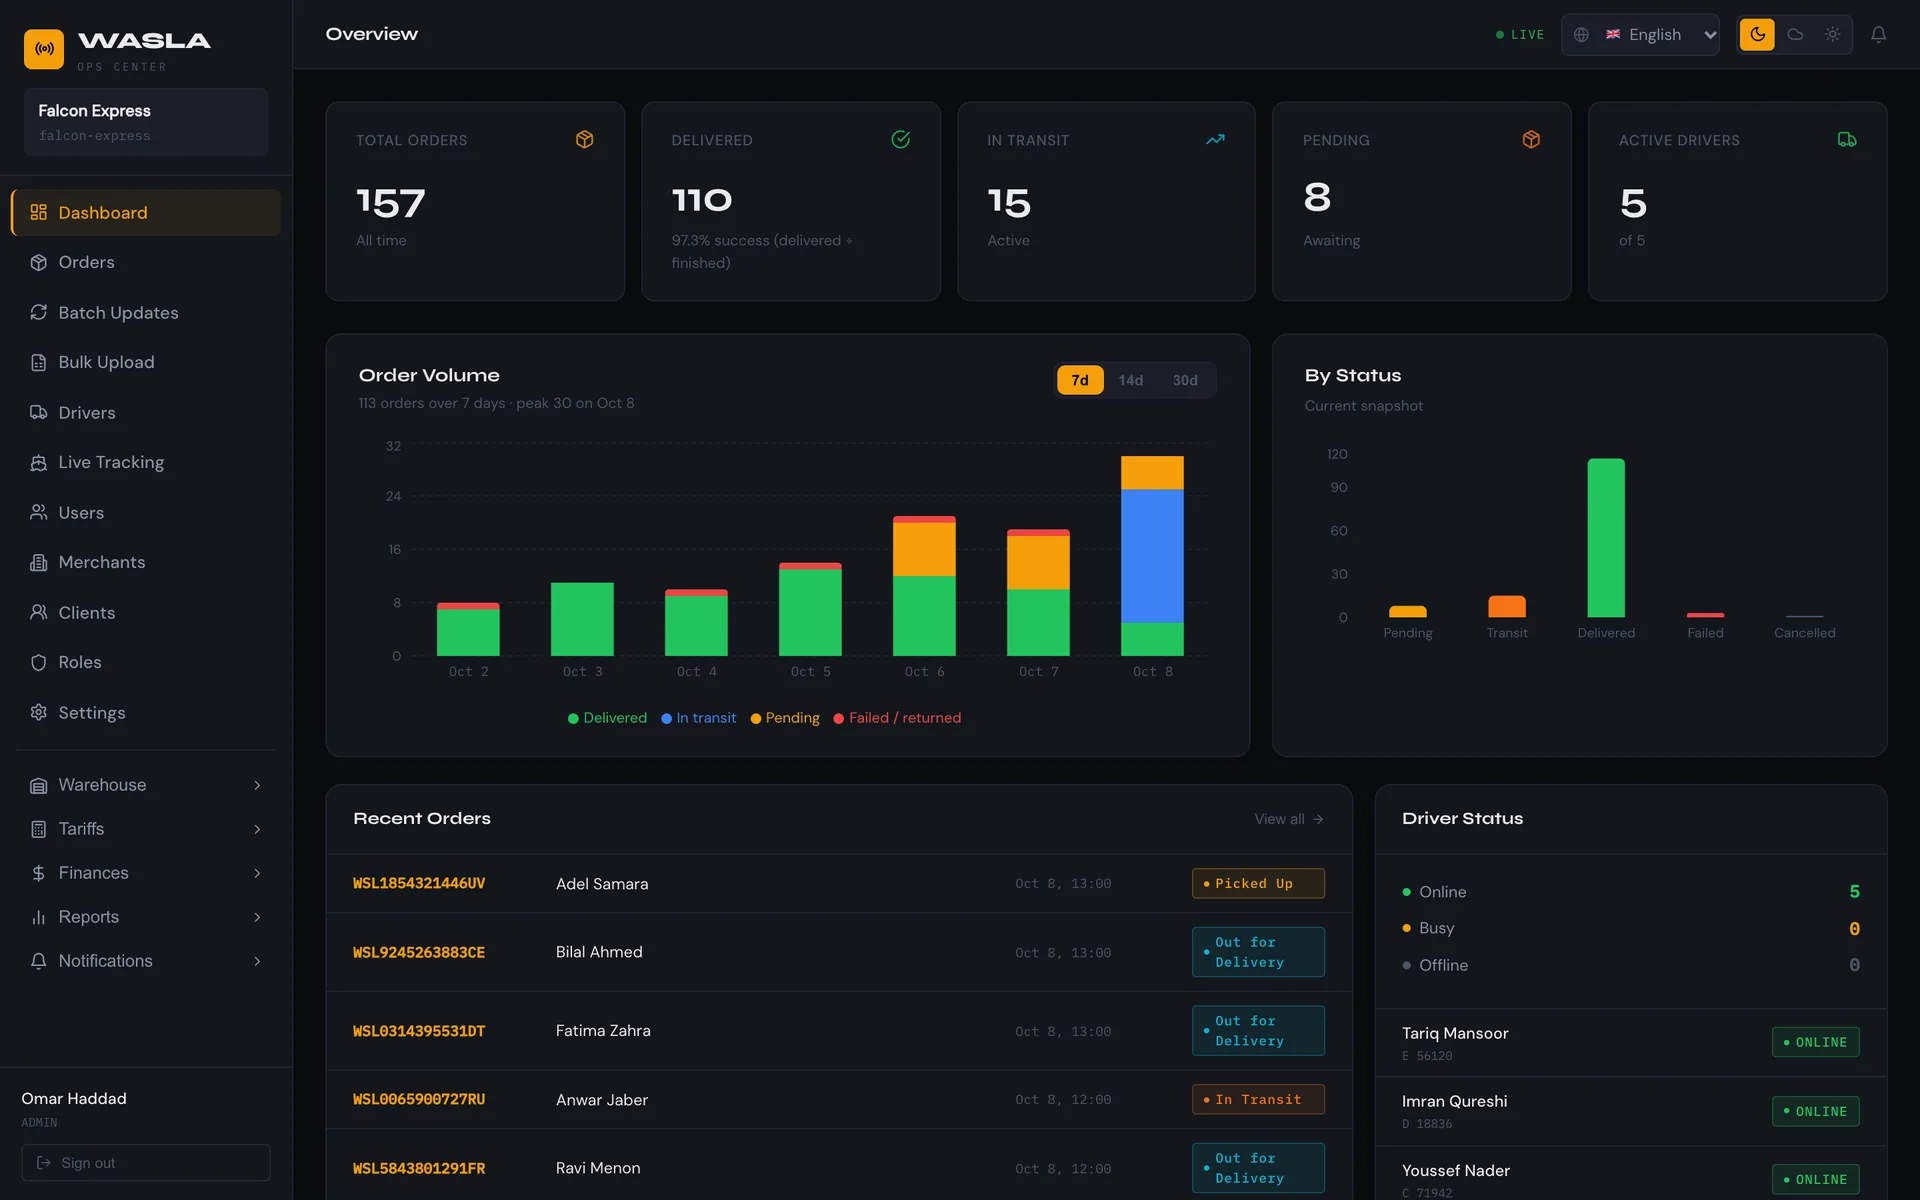Image resolution: width=1920 pixels, height=1200 pixels.
Task: Expand the Reports submenu
Action: click(x=146, y=917)
